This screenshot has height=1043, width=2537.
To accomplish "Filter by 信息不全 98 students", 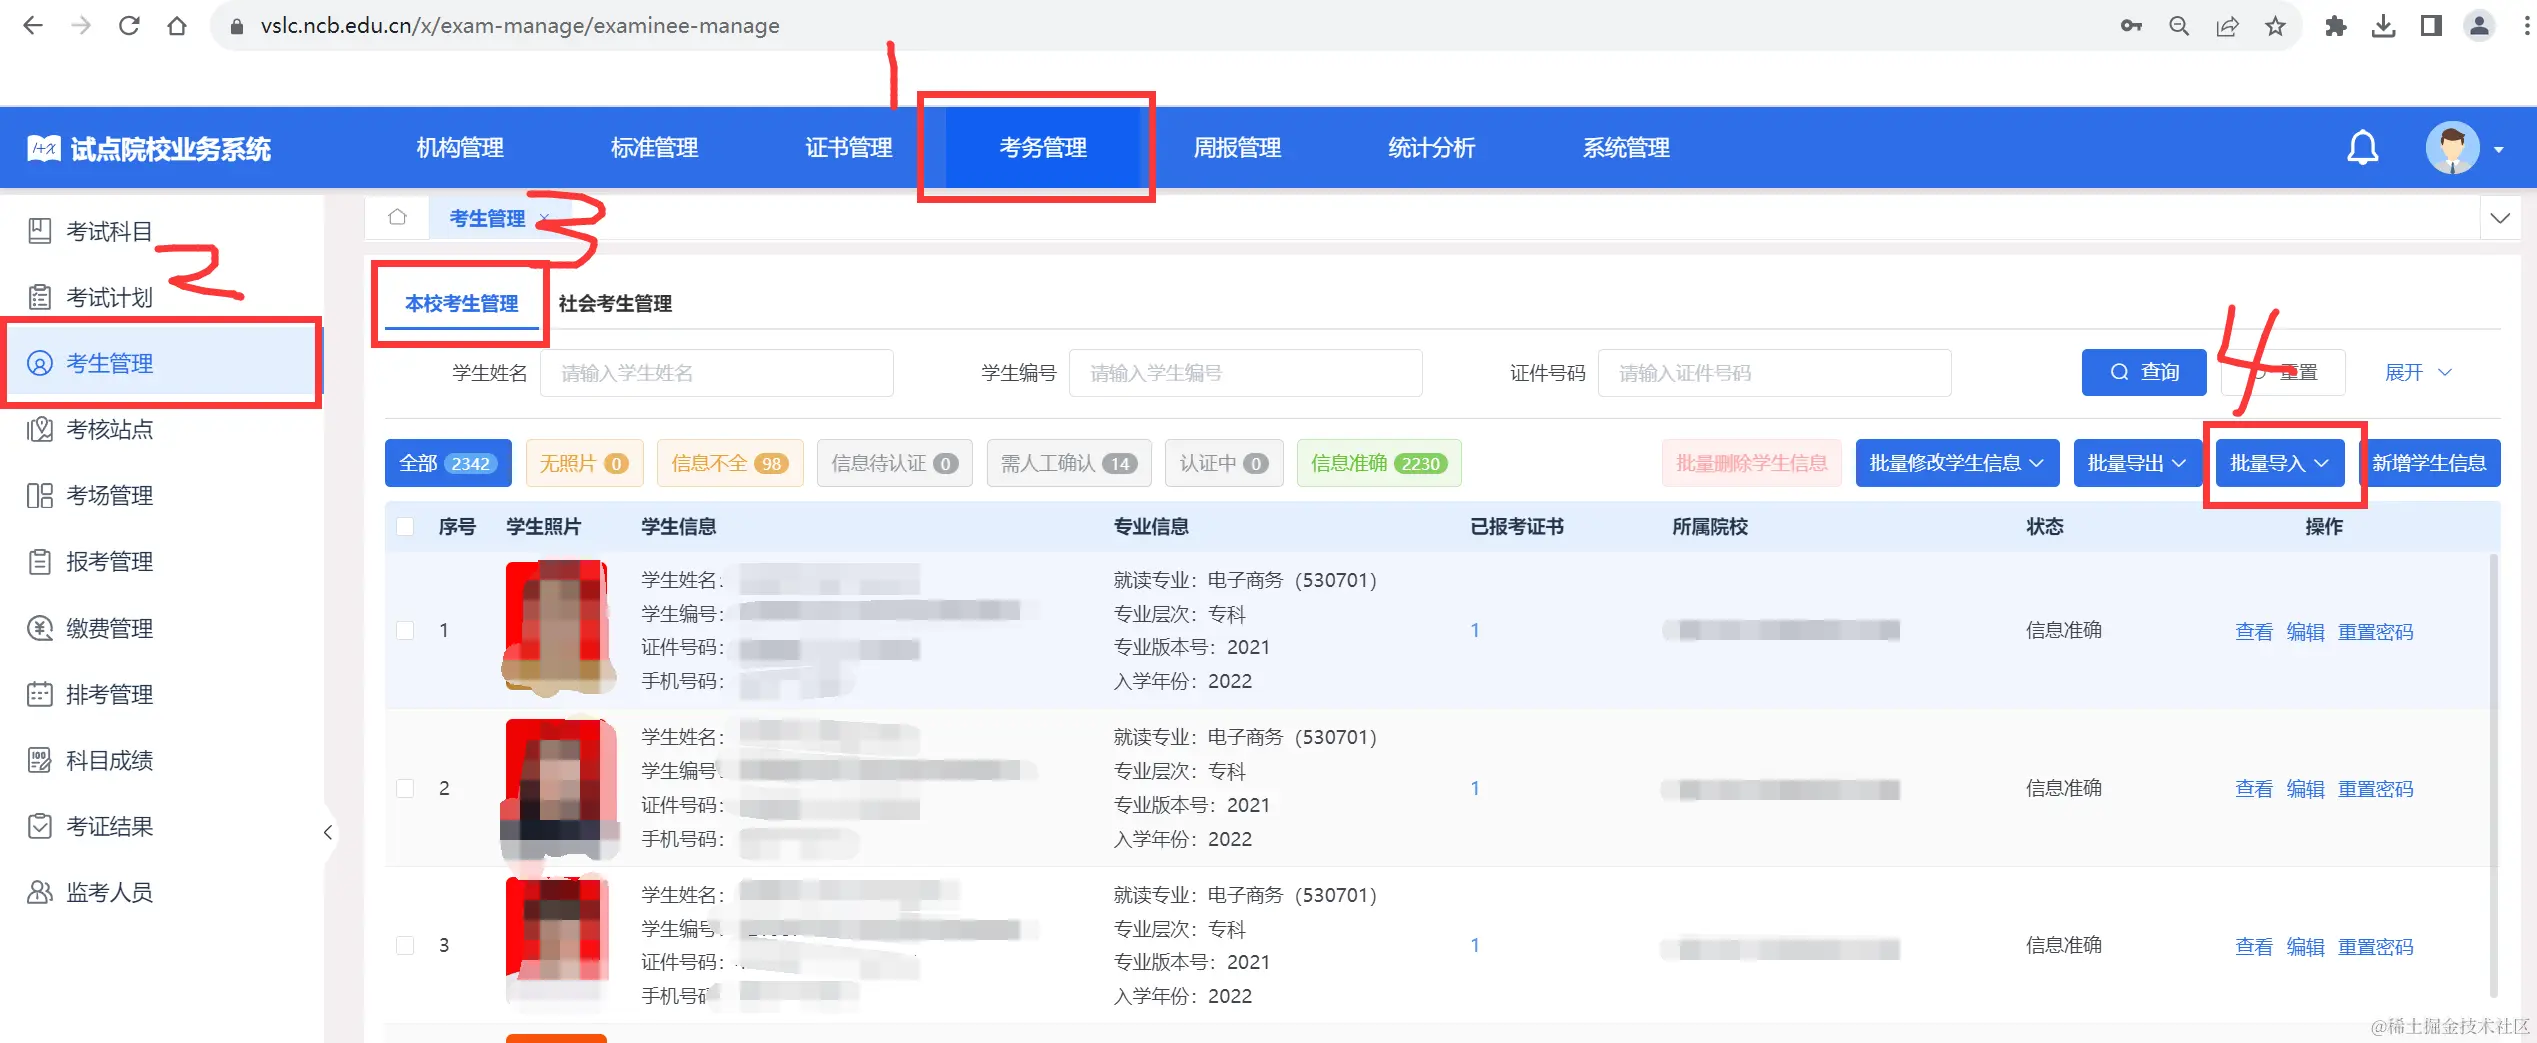I will point(730,463).
